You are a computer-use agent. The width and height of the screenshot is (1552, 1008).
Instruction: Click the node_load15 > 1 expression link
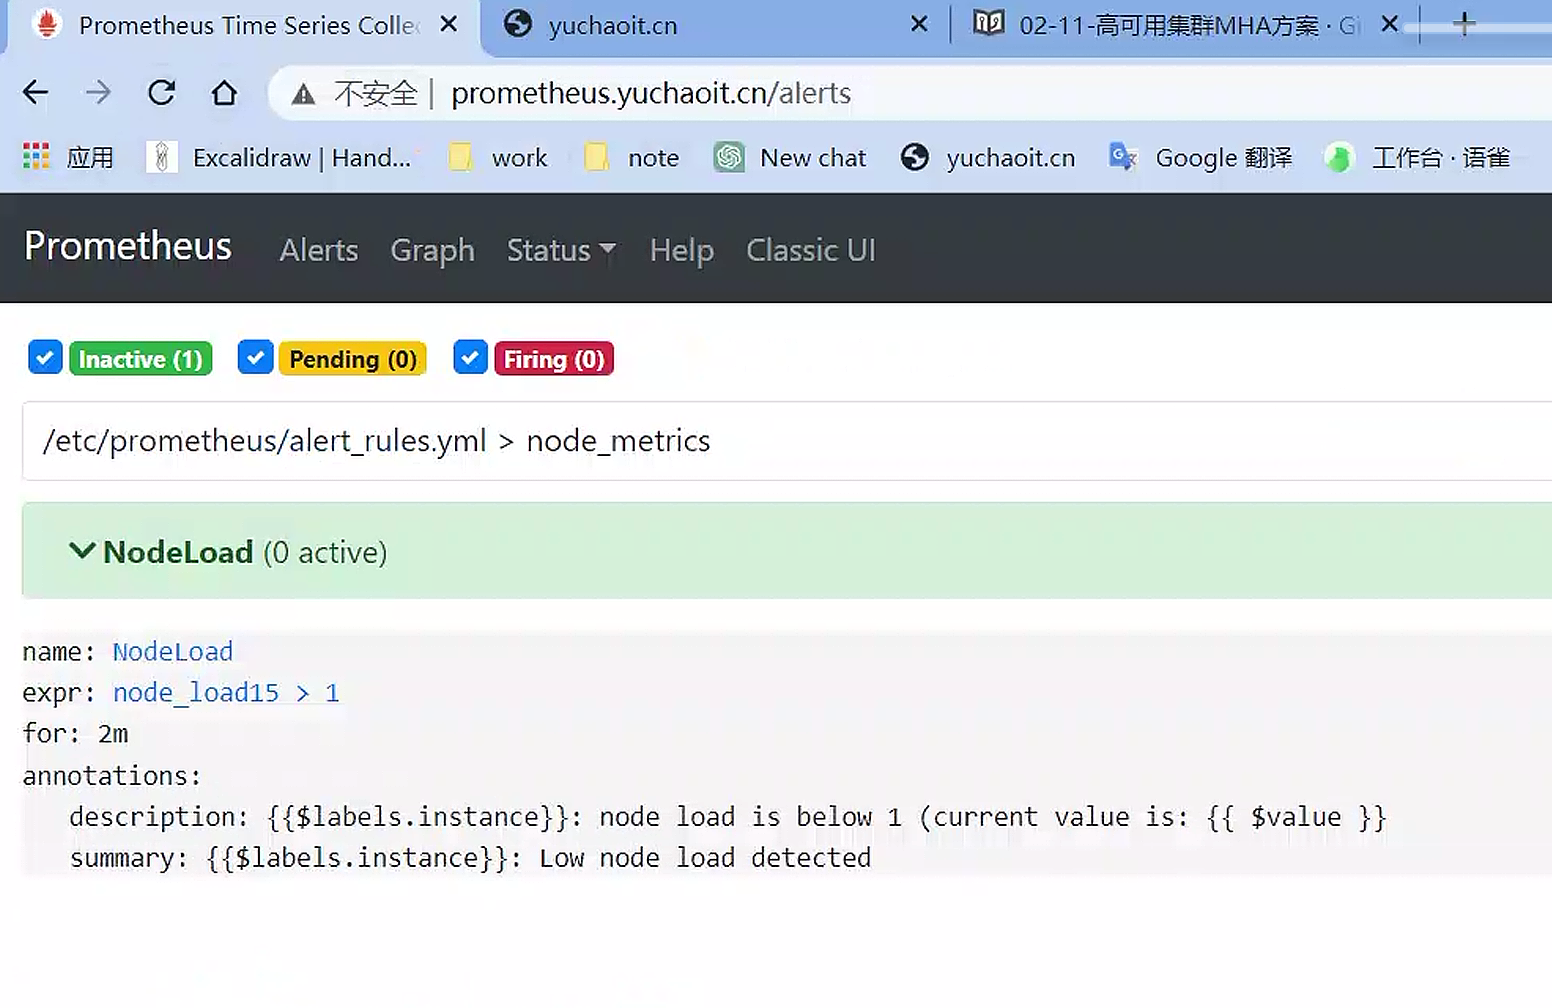coord(226,693)
